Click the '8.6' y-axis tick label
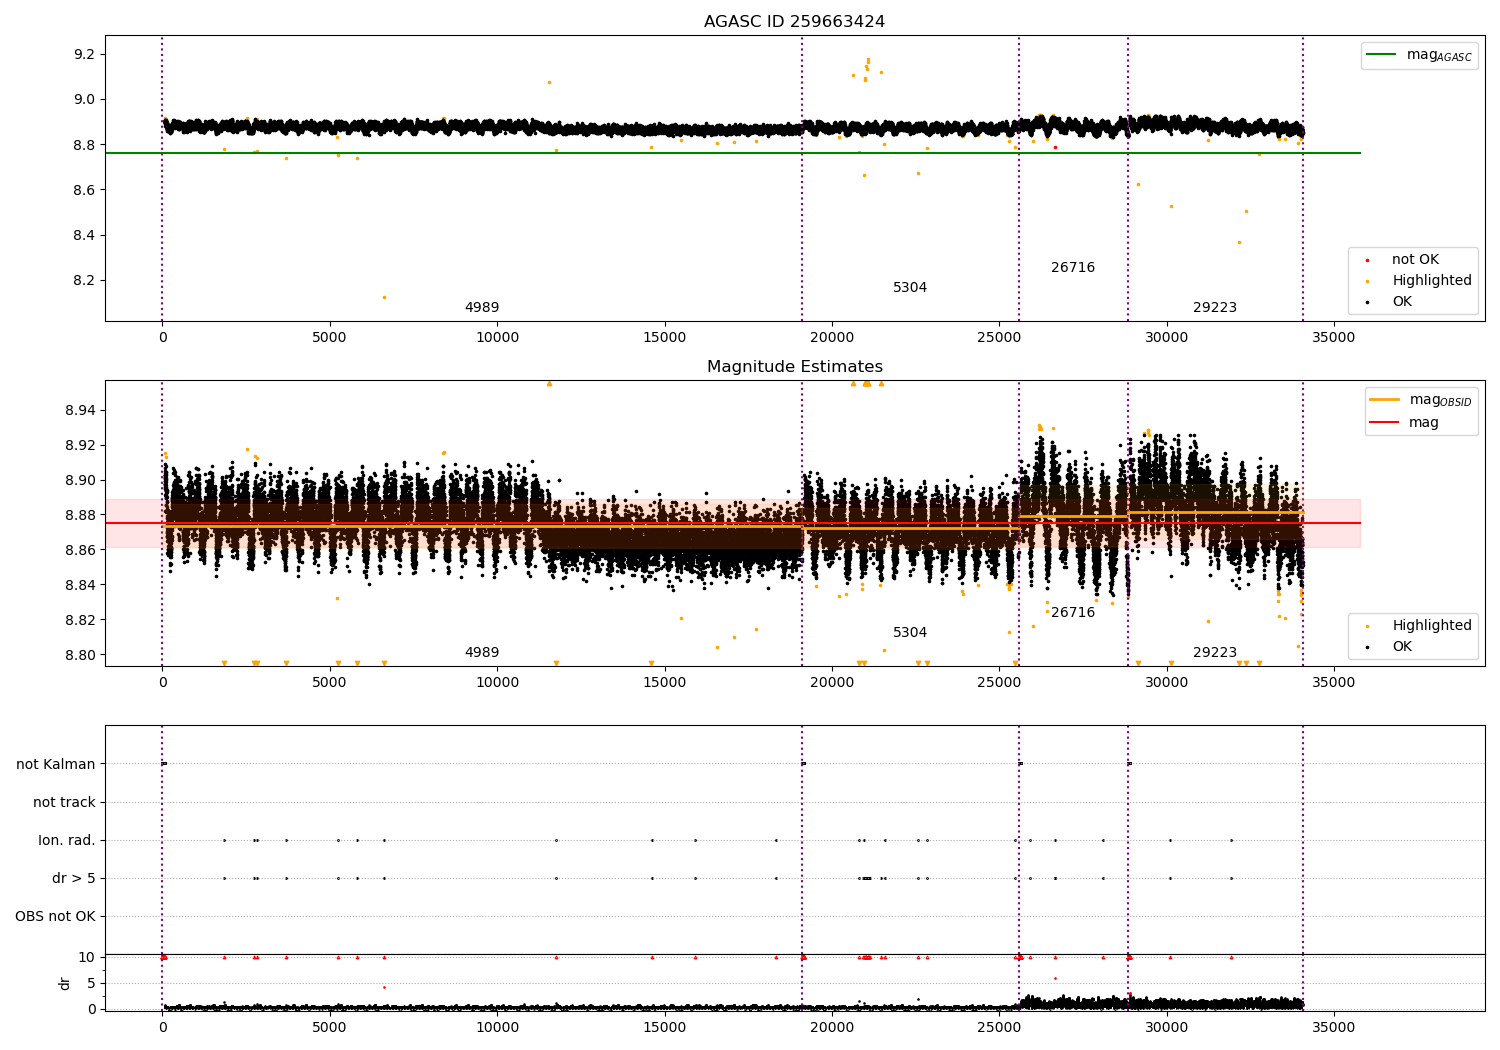 [x=84, y=190]
